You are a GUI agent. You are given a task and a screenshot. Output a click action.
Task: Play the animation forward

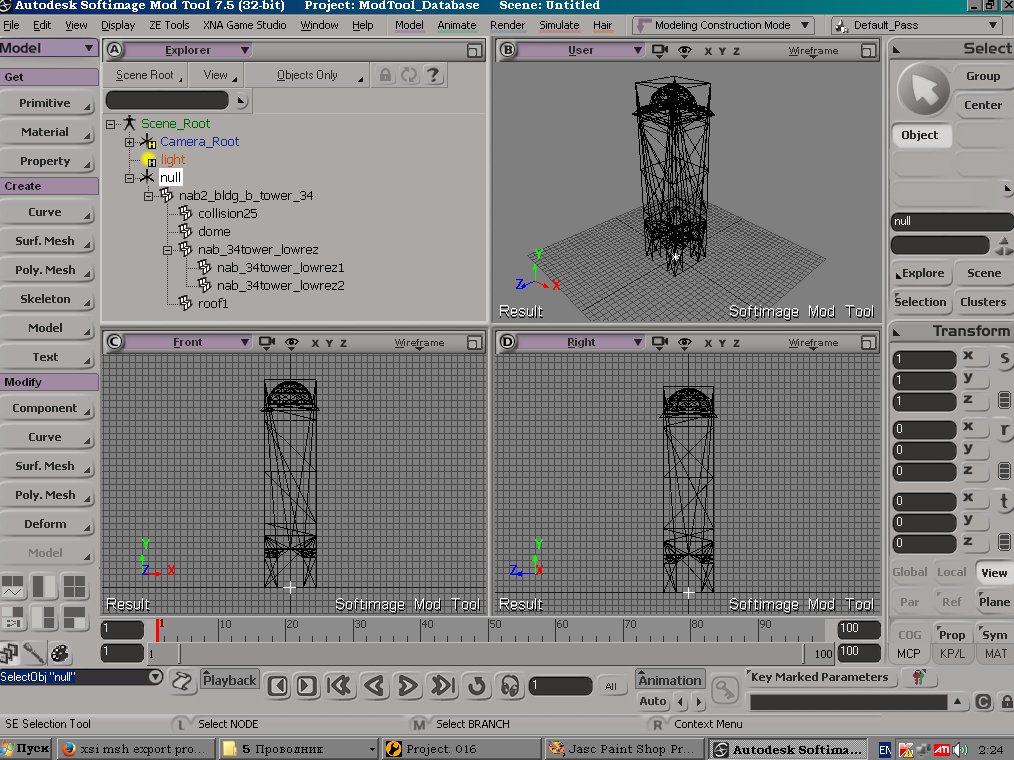pos(407,686)
